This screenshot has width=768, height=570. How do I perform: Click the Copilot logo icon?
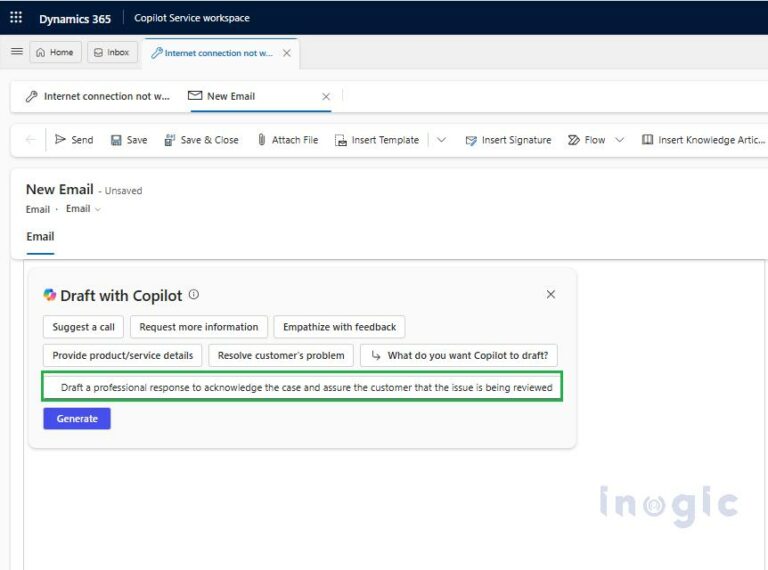pos(49,295)
